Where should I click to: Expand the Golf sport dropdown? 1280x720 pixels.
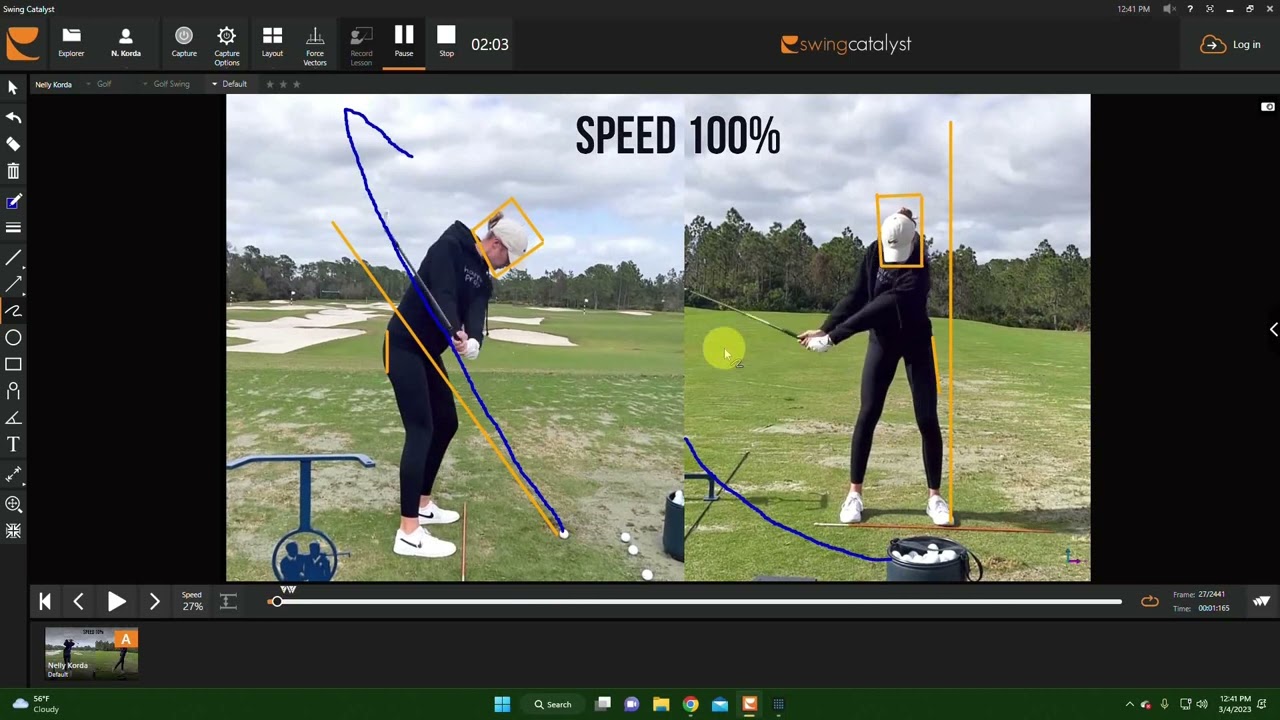pyautogui.click(x=99, y=84)
